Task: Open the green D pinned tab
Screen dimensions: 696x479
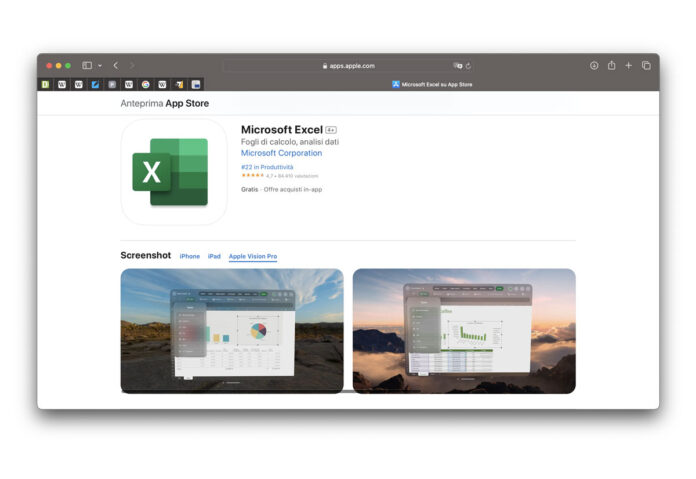Action: click(45, 84)
